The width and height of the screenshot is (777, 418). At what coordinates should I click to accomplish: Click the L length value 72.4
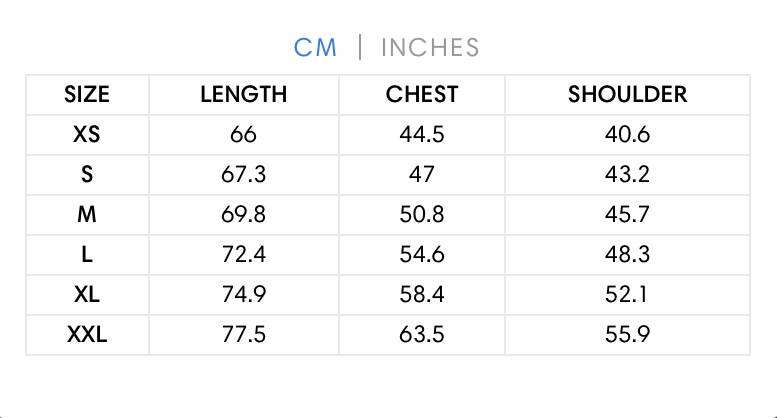tap(243, 255)
